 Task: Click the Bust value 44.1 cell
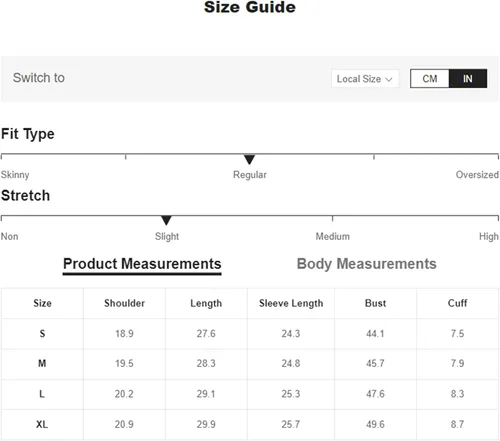click(375, 333)
